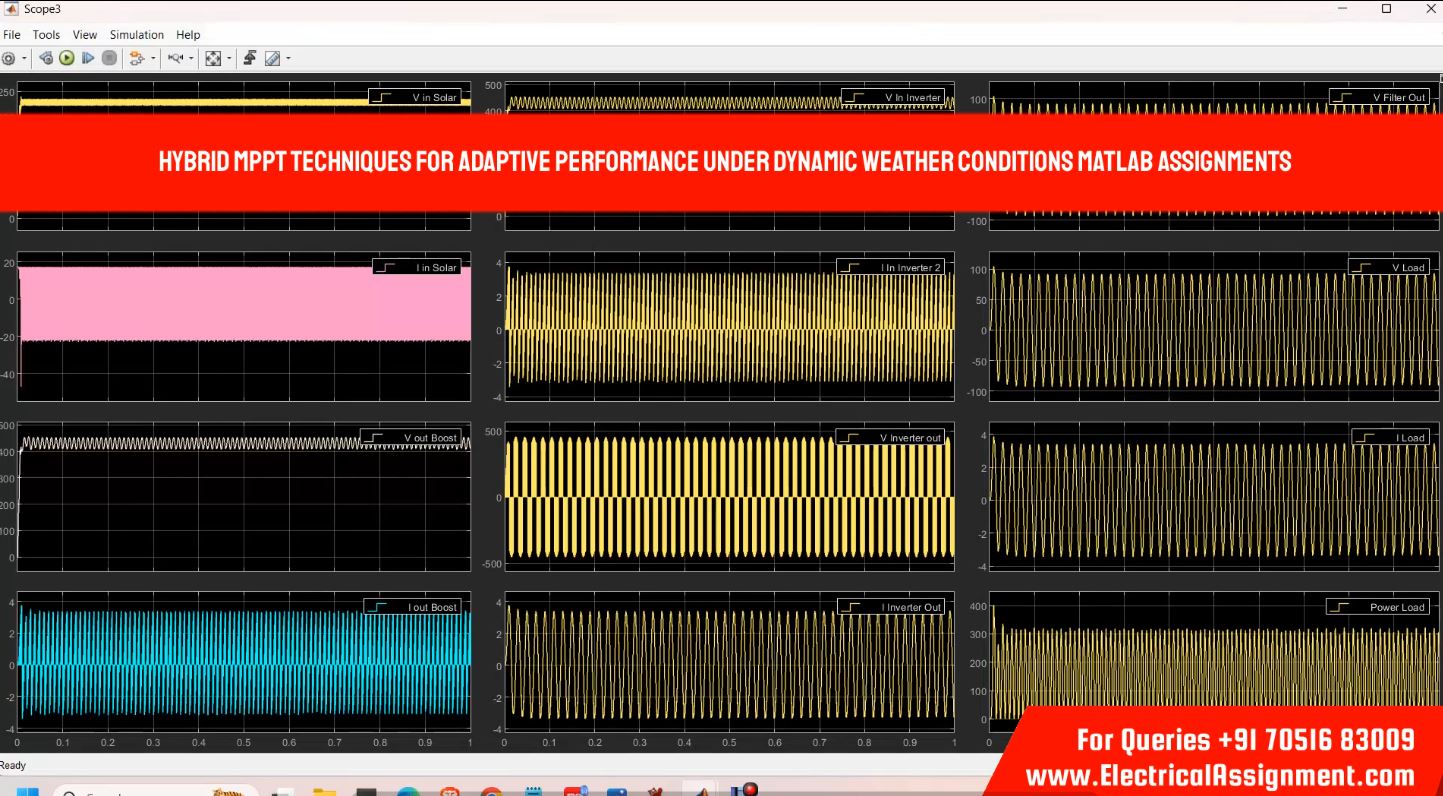Expand the Scale Axes dropdown arrow
This screenshot has height=796, width=1443.
229,58
